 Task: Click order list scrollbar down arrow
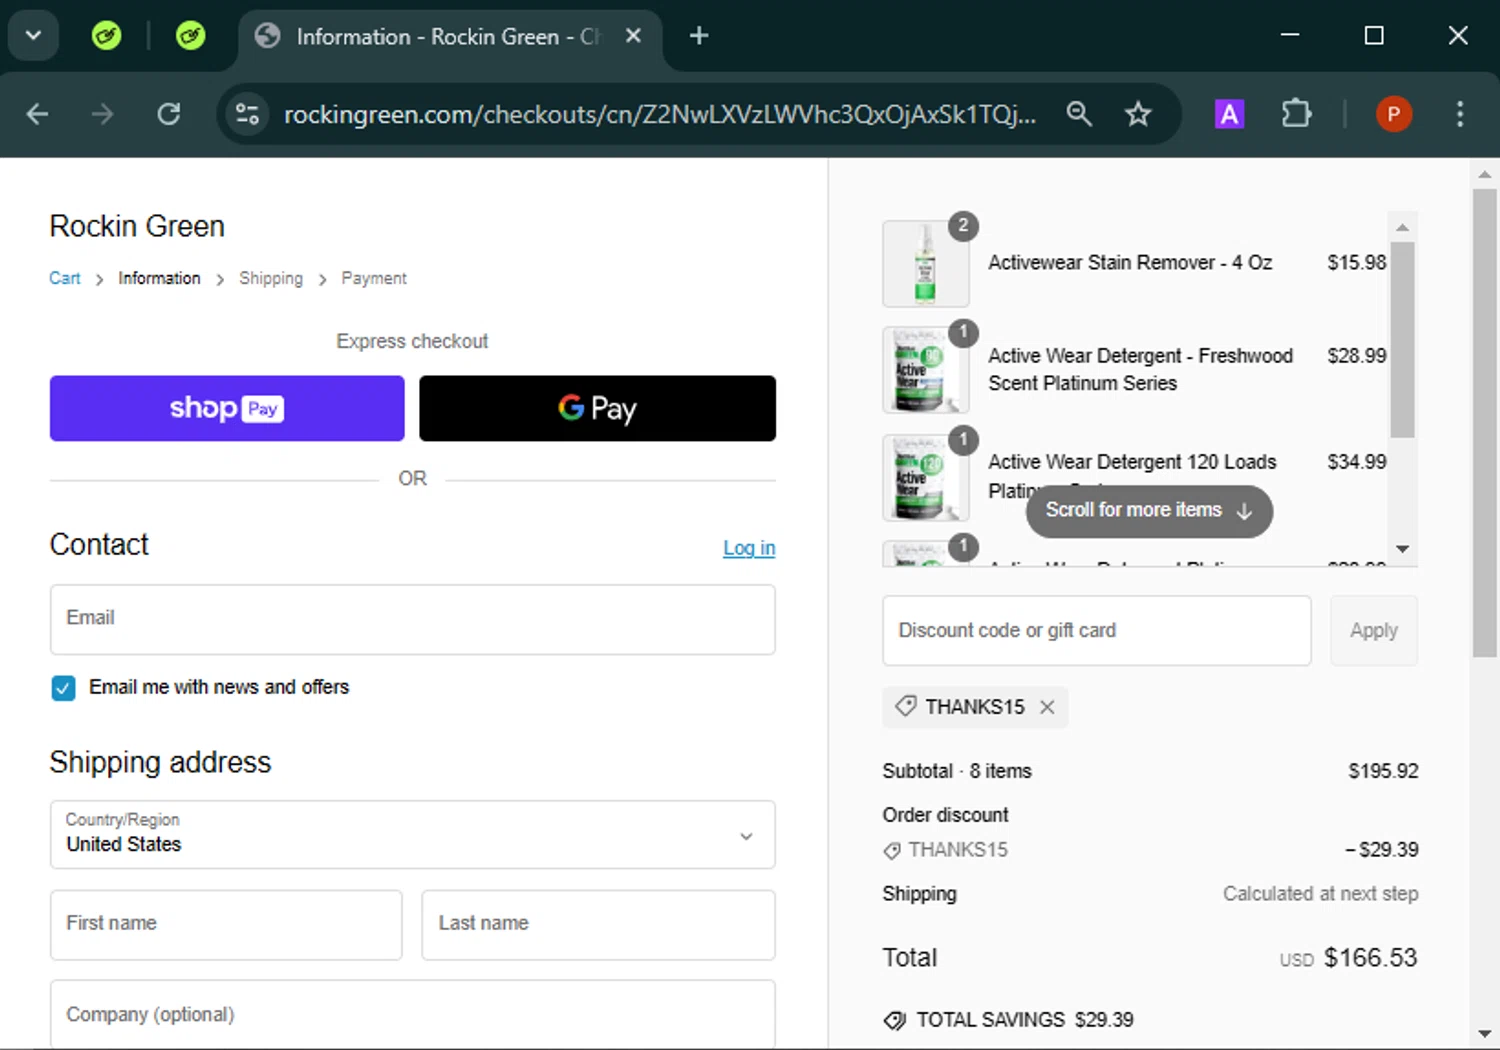pyautogui.click(x=1403, y=549)
